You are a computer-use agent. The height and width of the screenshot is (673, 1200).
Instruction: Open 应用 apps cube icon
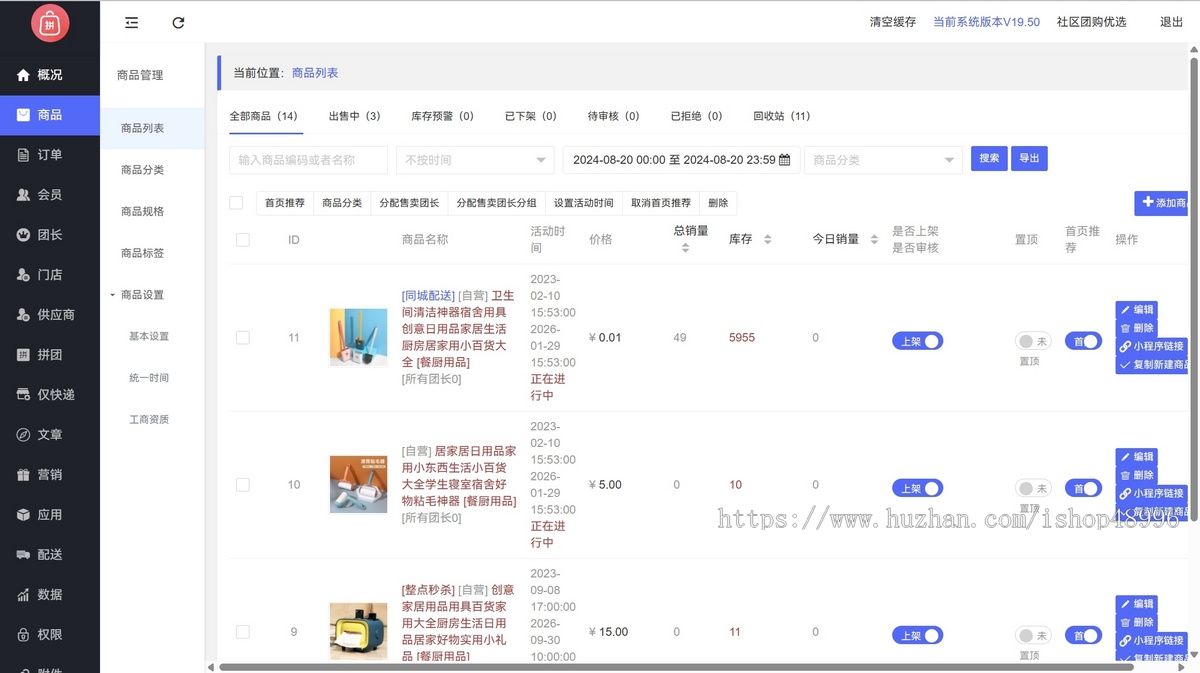[x=24, y=515]
